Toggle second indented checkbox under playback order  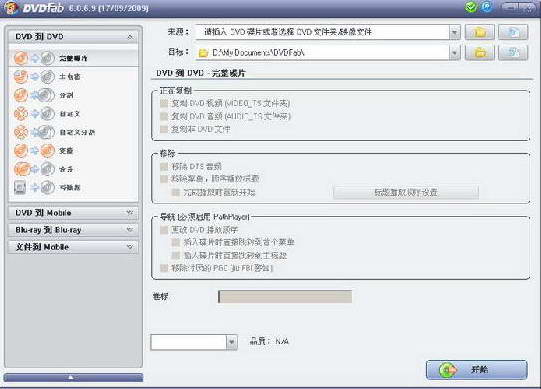click(176, 255)
